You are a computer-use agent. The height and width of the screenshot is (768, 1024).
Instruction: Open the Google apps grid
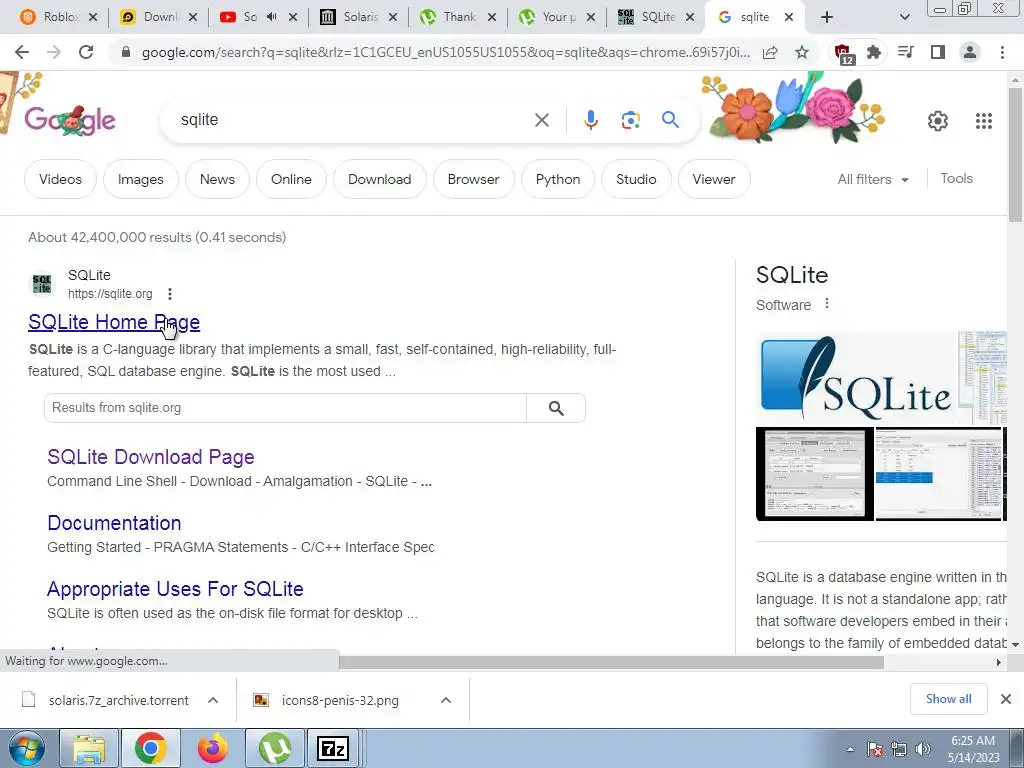pyautogui.click(x=984, y=121)
